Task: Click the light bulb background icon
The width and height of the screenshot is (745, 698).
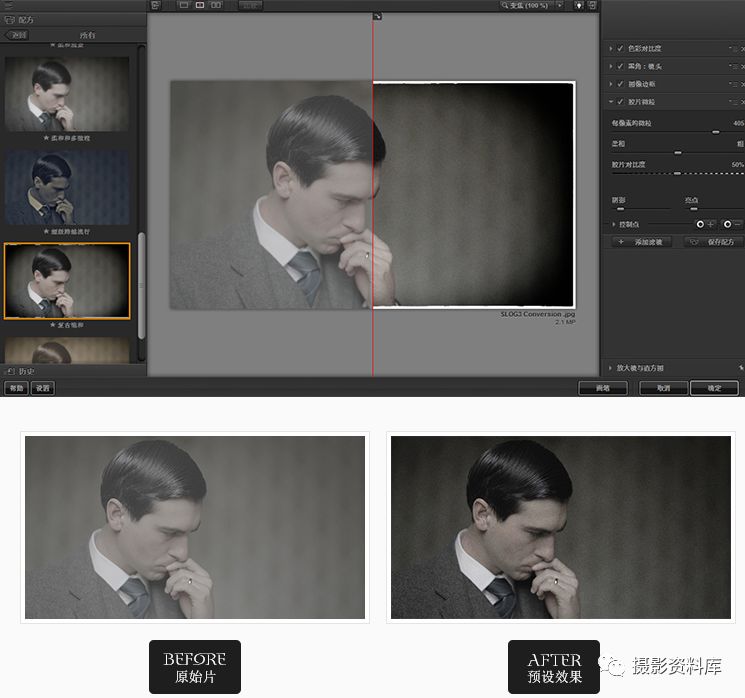Action: [580, 5]
